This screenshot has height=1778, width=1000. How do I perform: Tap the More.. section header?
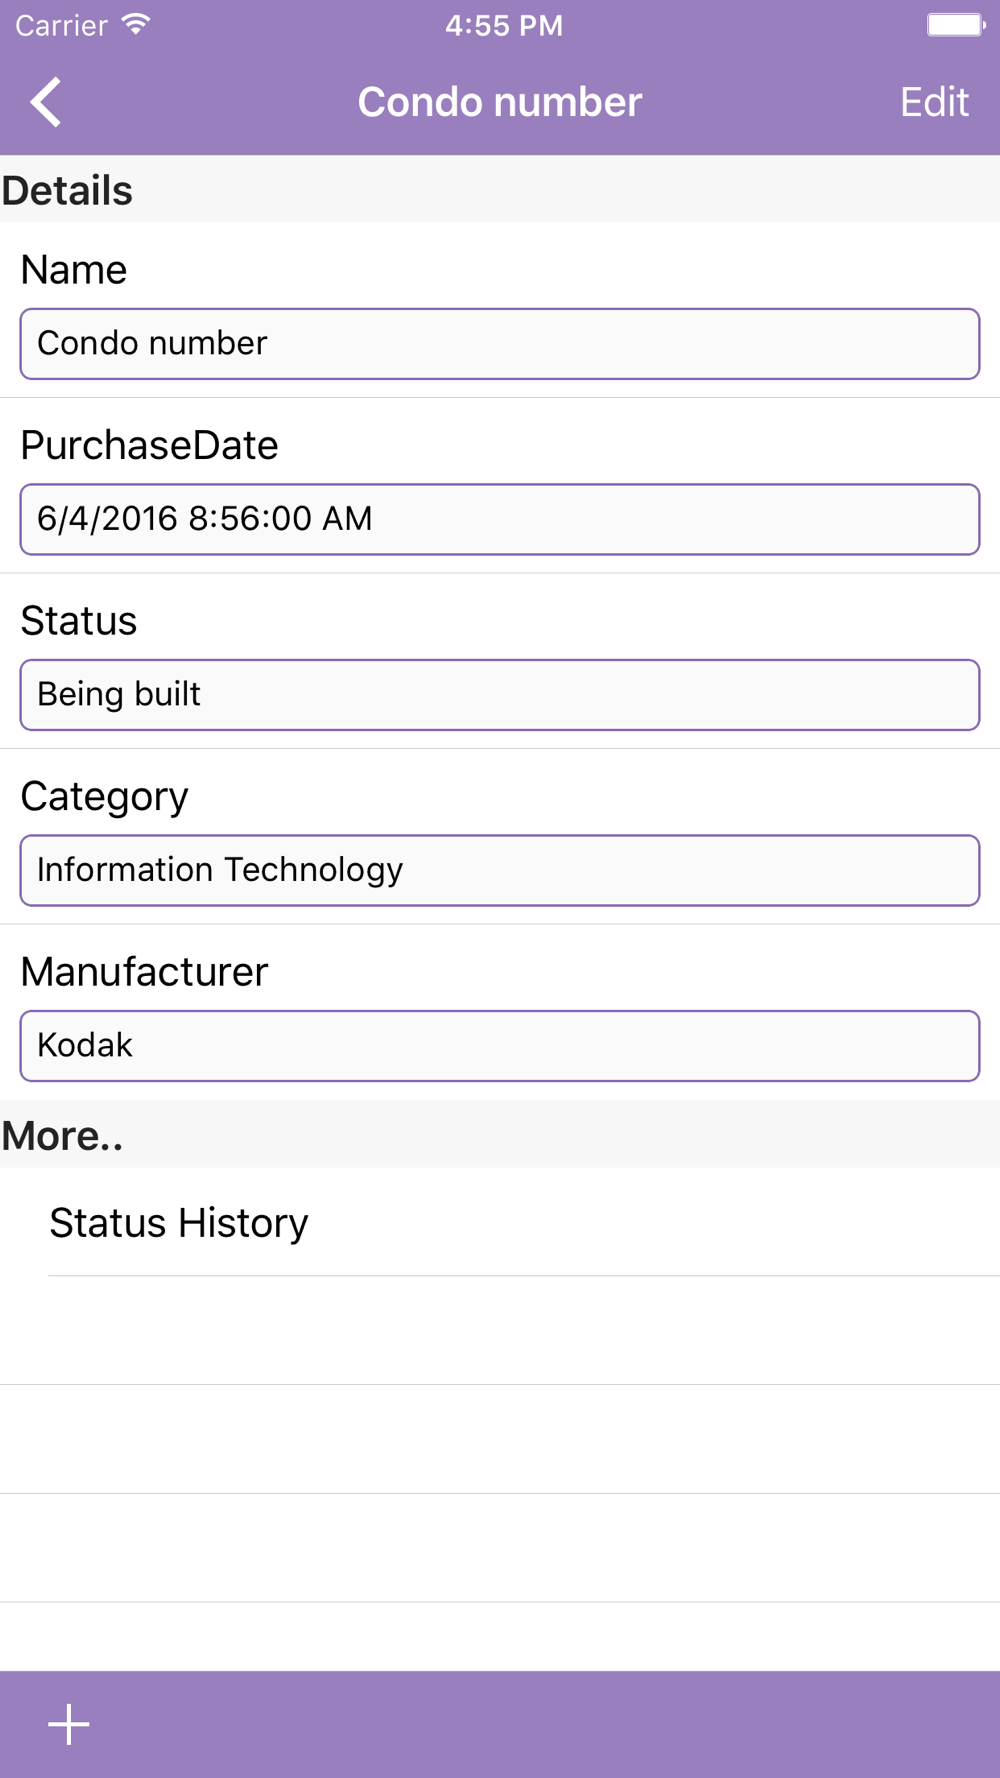pyautogui.click(x=62, y=1135)
